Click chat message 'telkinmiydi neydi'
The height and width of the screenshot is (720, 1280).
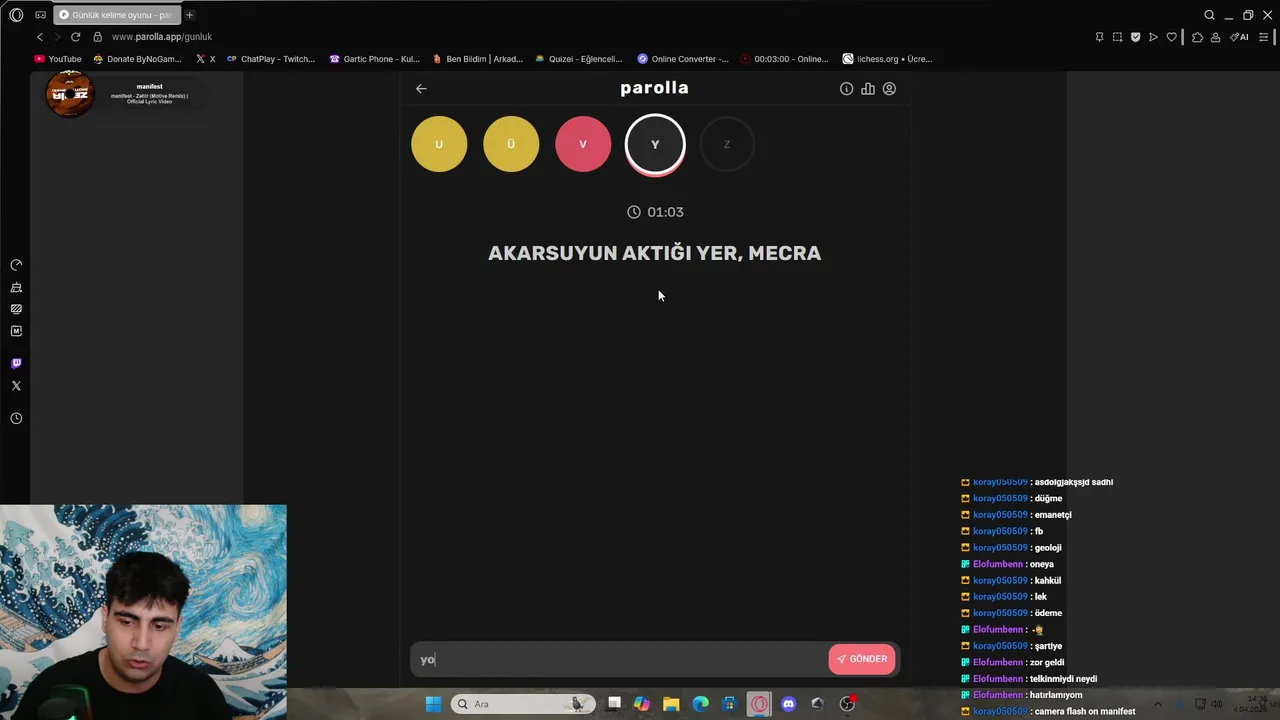(x=1065, y=679)
